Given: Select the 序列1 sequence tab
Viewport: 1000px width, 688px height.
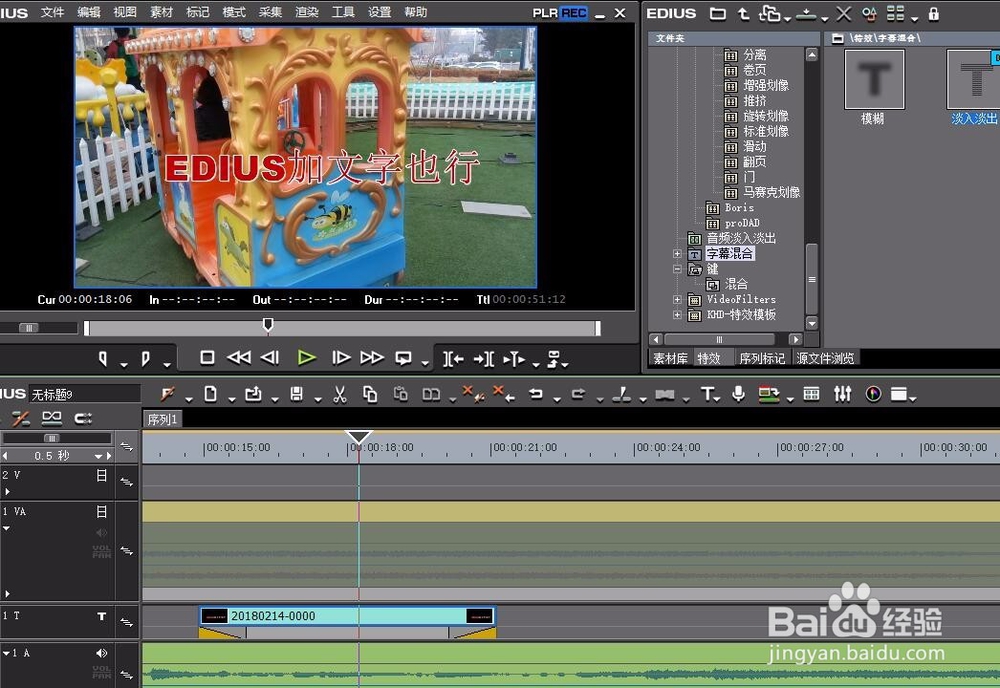Looking at the screenshot, I should pos(162,419).
